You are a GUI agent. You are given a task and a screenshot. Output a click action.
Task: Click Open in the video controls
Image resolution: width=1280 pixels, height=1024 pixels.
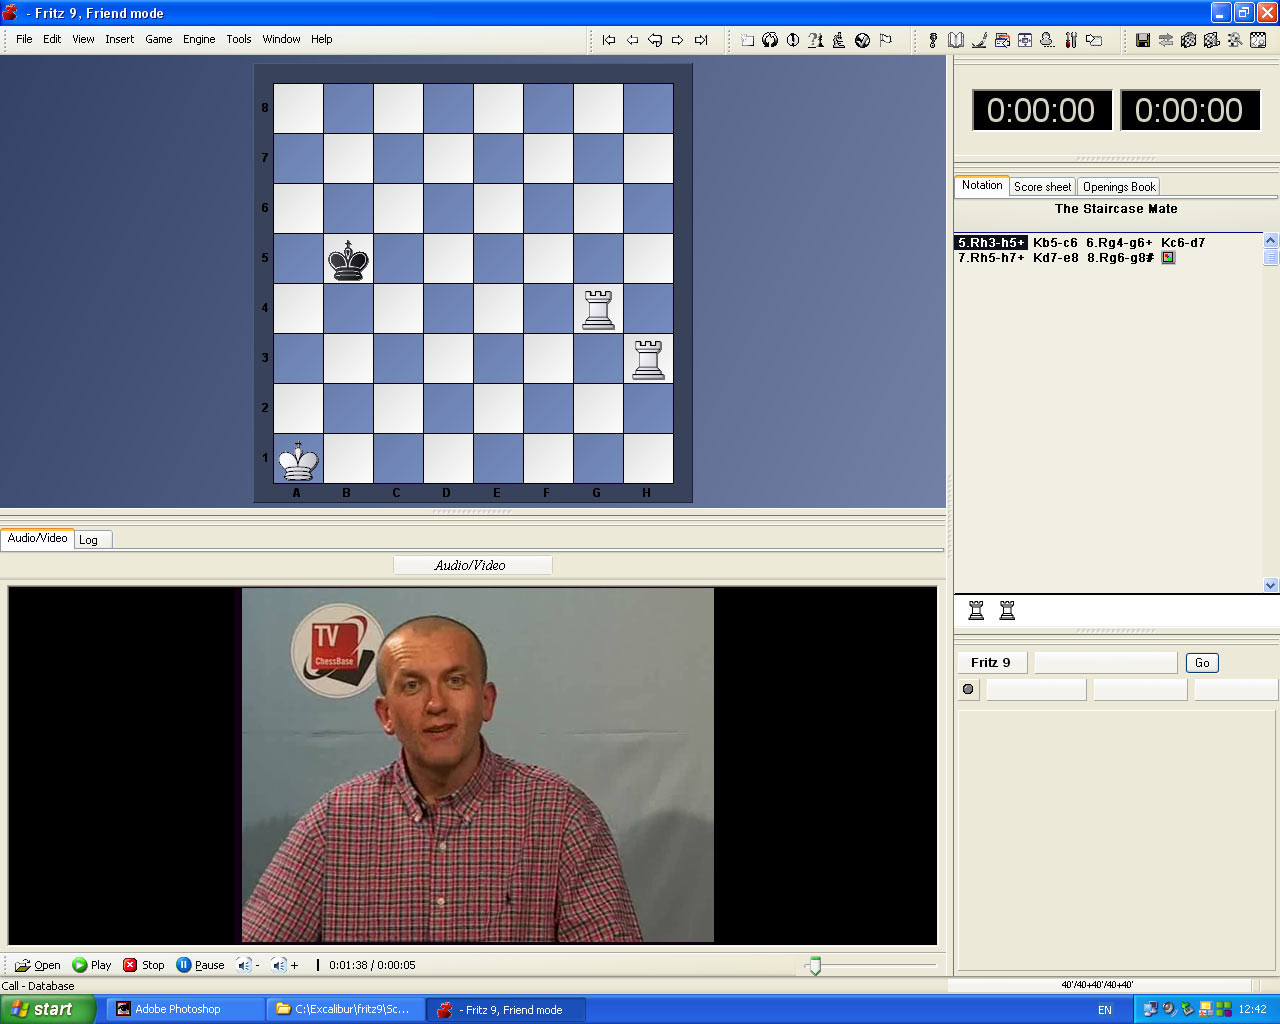click(x=38, y=965)
